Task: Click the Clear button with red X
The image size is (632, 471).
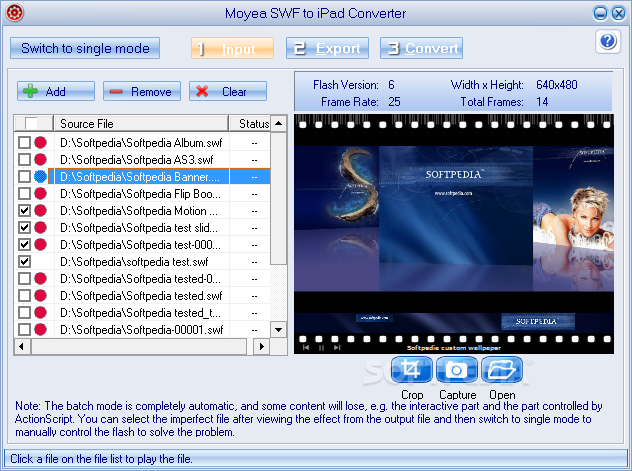Action: click(228, 91)
